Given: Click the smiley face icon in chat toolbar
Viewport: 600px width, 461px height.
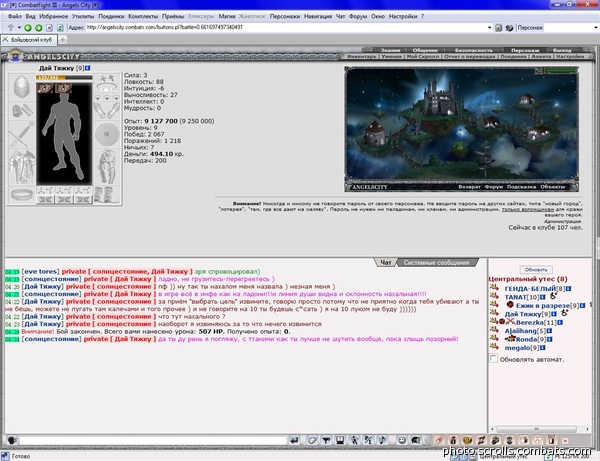Looking at the screenshot, I should [402, 440].
